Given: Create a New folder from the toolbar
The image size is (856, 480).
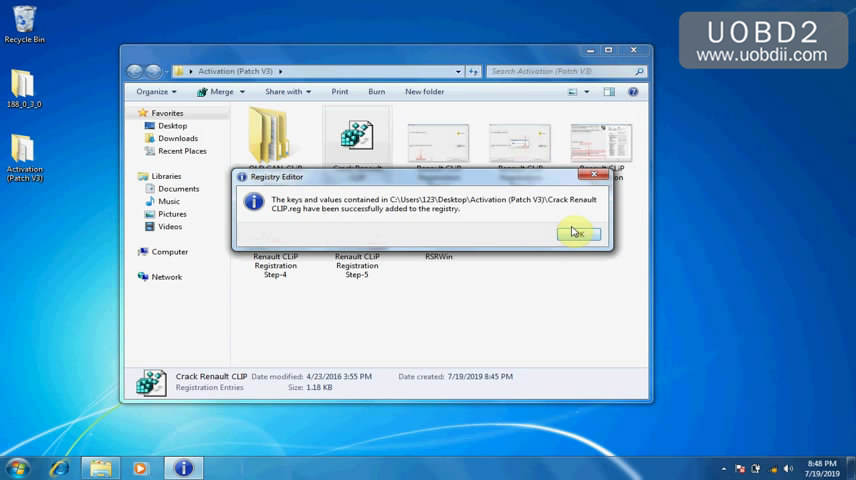Looking at the screenshot, I should click(x=424, y=92).
